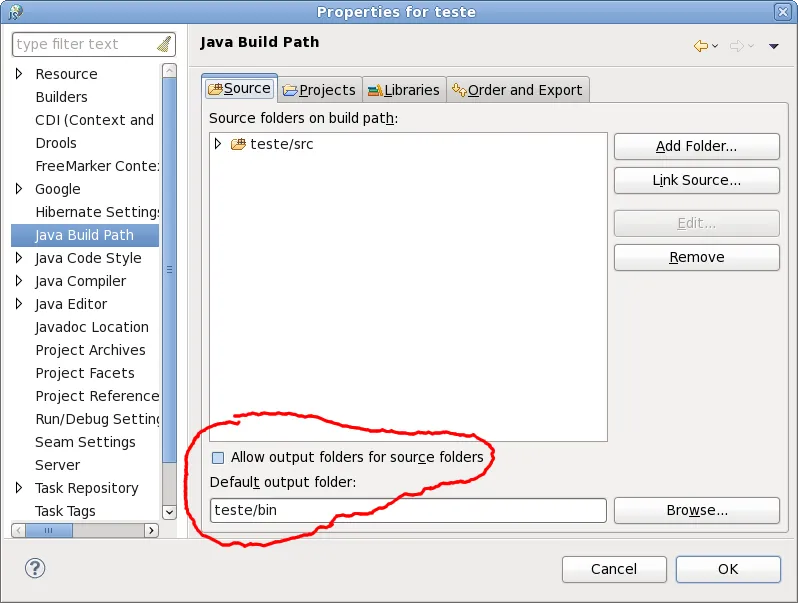798x603 pixels.
Task: Close the Properties for teste dialog
Action: pos(783,12)
